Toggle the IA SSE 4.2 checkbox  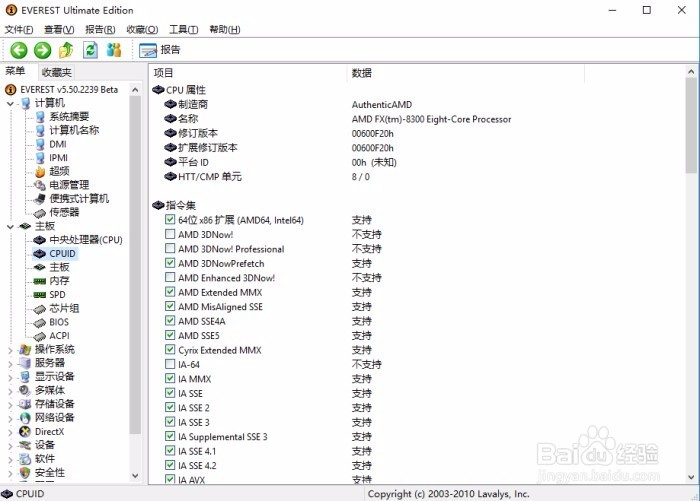[x=170, y=465]
